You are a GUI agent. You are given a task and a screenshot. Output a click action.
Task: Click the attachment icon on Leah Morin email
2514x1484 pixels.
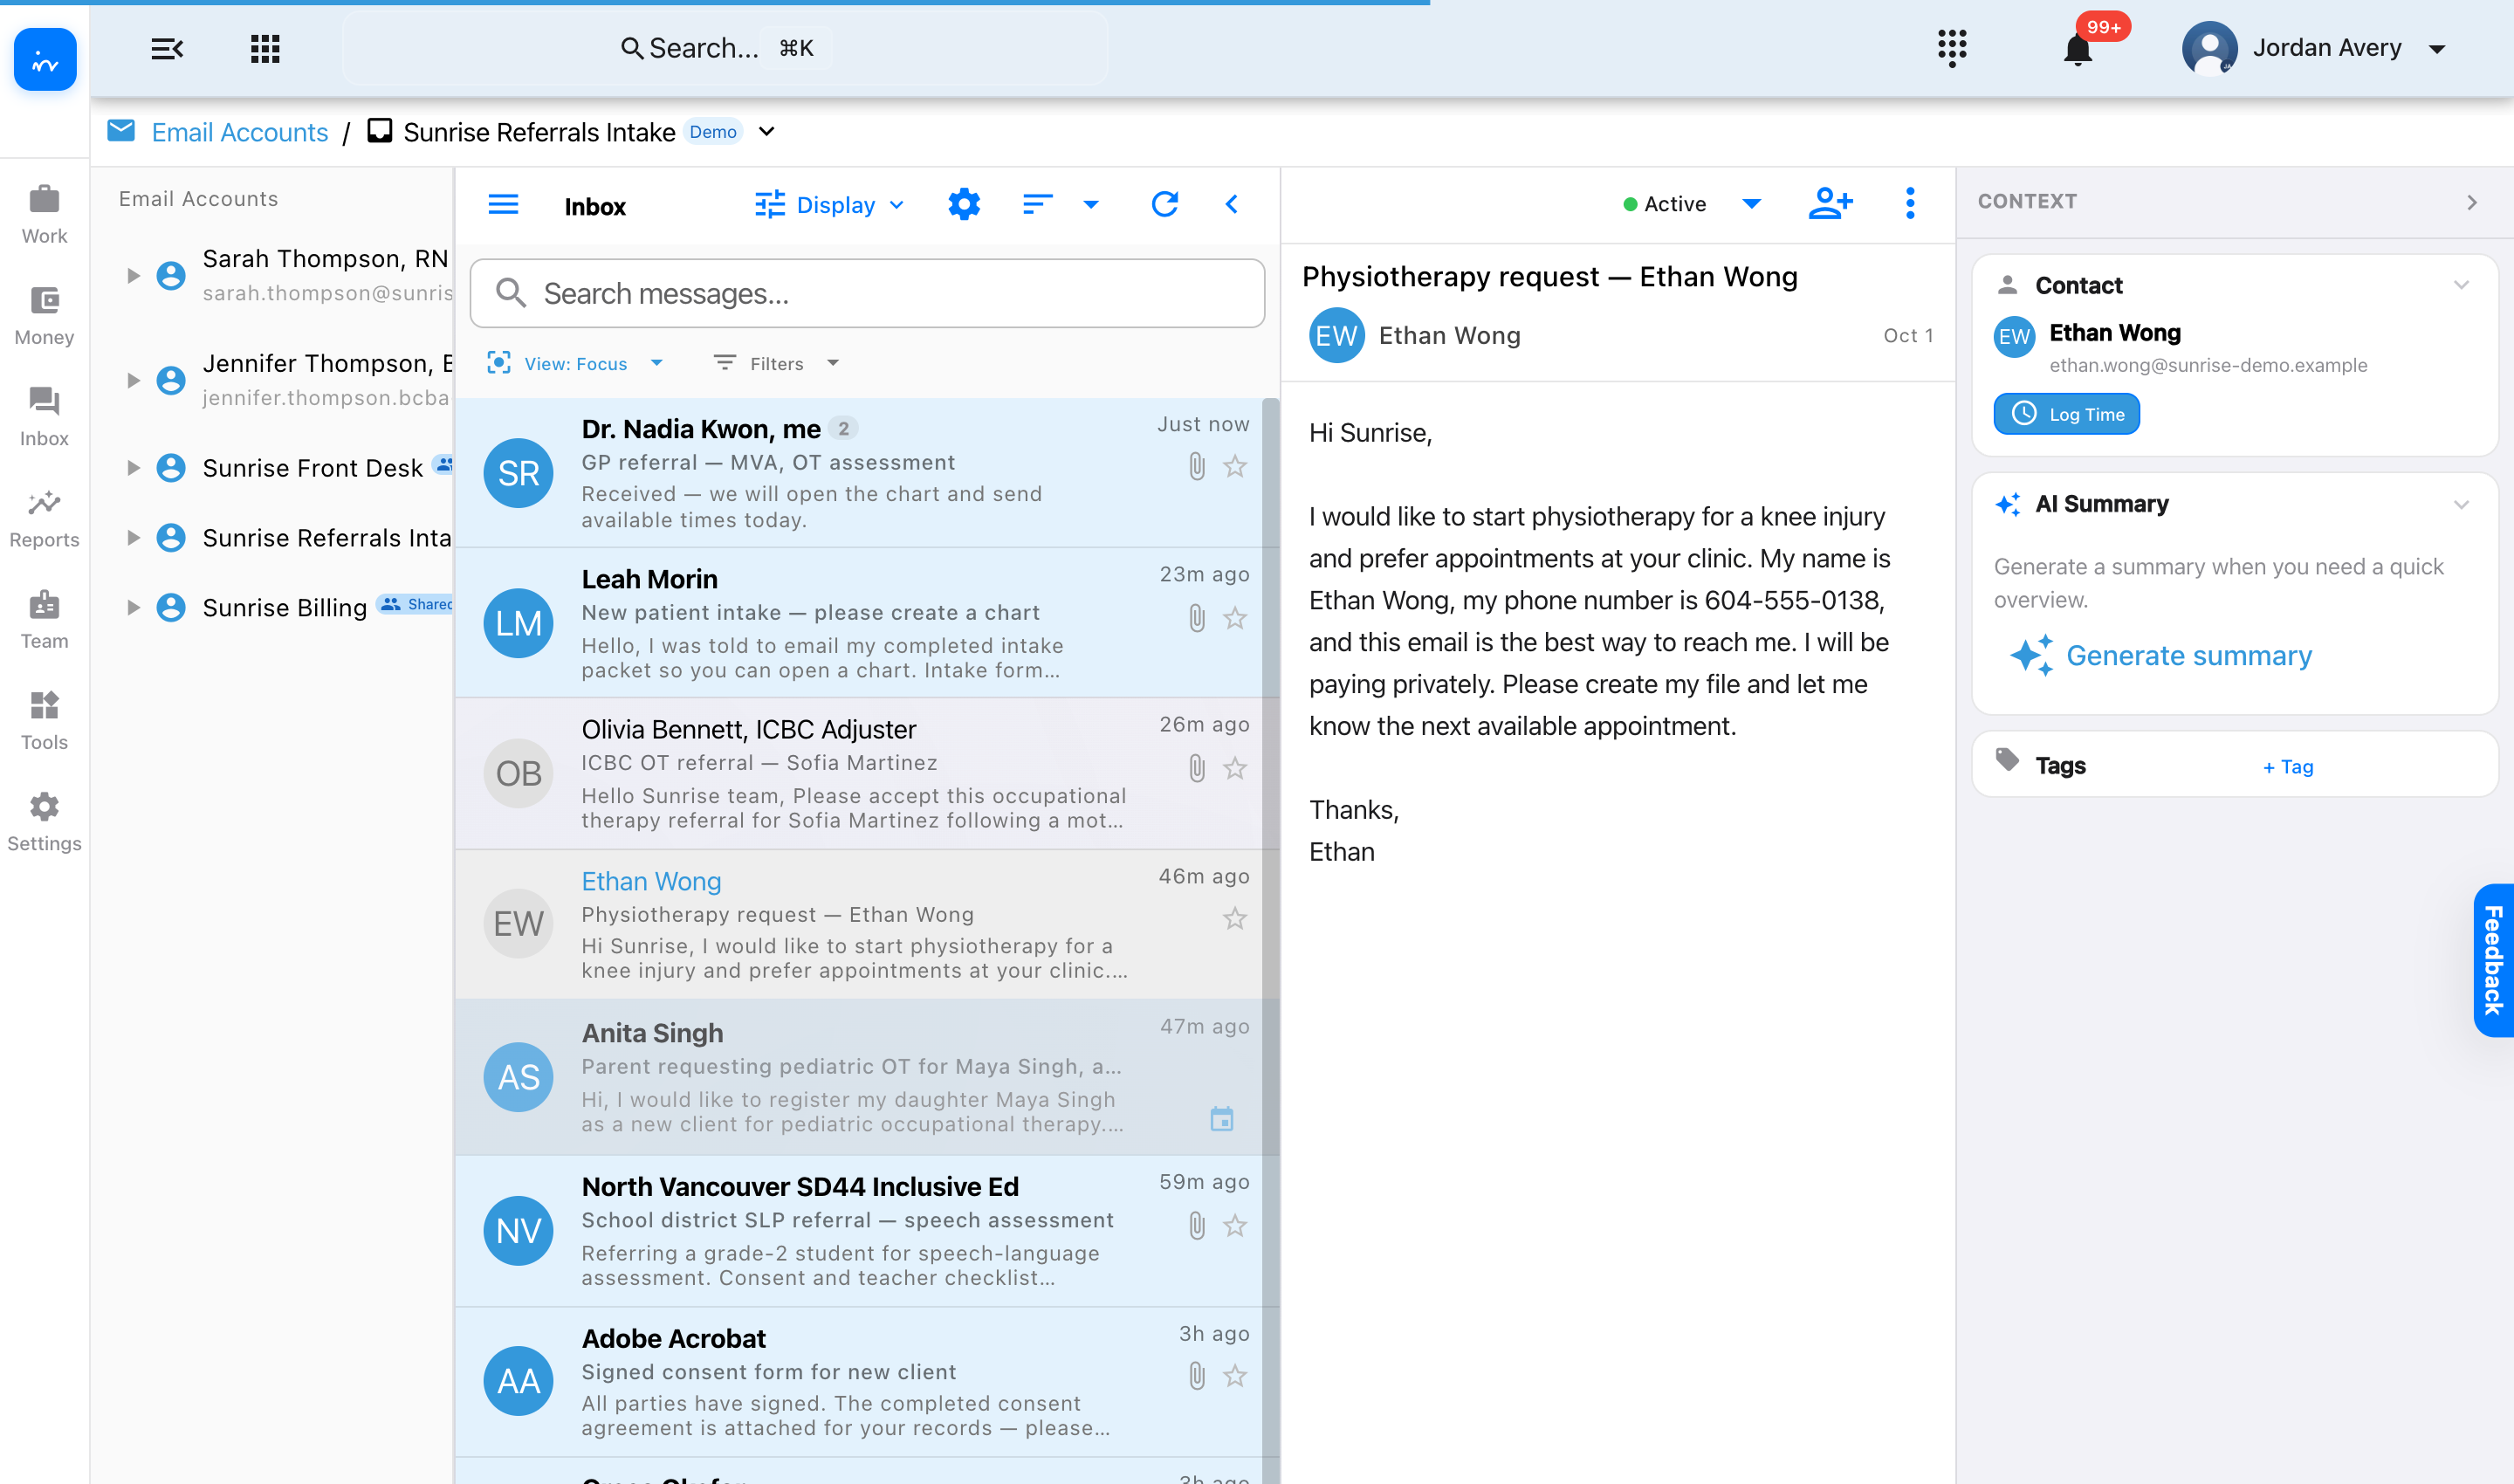point(1197,618)
